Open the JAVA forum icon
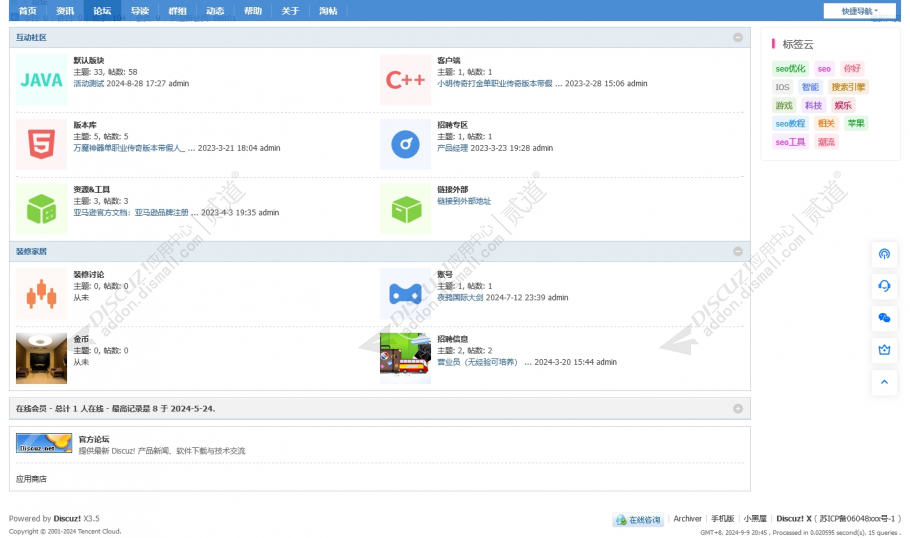Image resolution: width=910 pixels, height=538 pixels. pyautogui.click(x=41, y=80)
